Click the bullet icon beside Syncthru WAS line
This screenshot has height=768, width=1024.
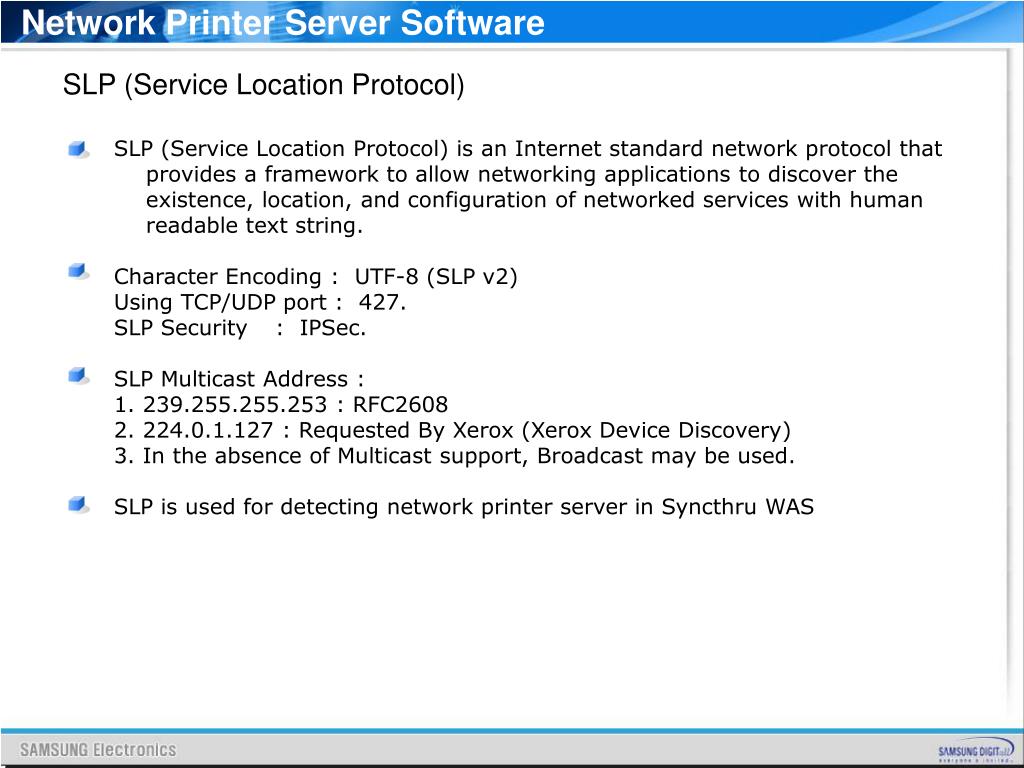(x=78, y=504)
